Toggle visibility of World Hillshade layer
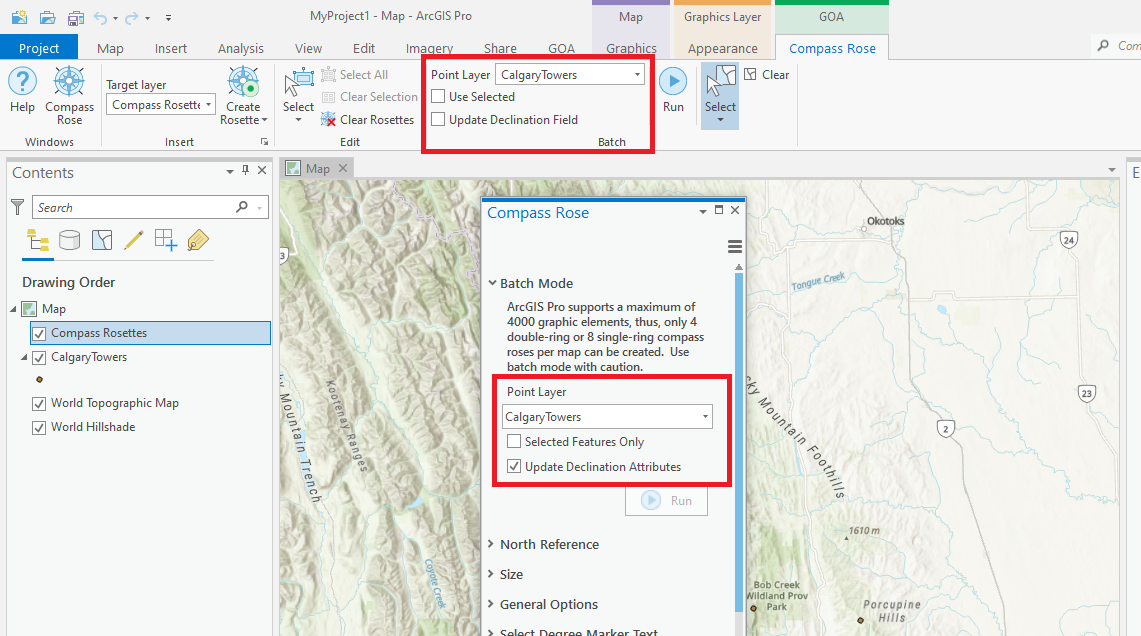The width and height of the screenshot is (1141, 636). pyautogui.click(x=37, y=427)
